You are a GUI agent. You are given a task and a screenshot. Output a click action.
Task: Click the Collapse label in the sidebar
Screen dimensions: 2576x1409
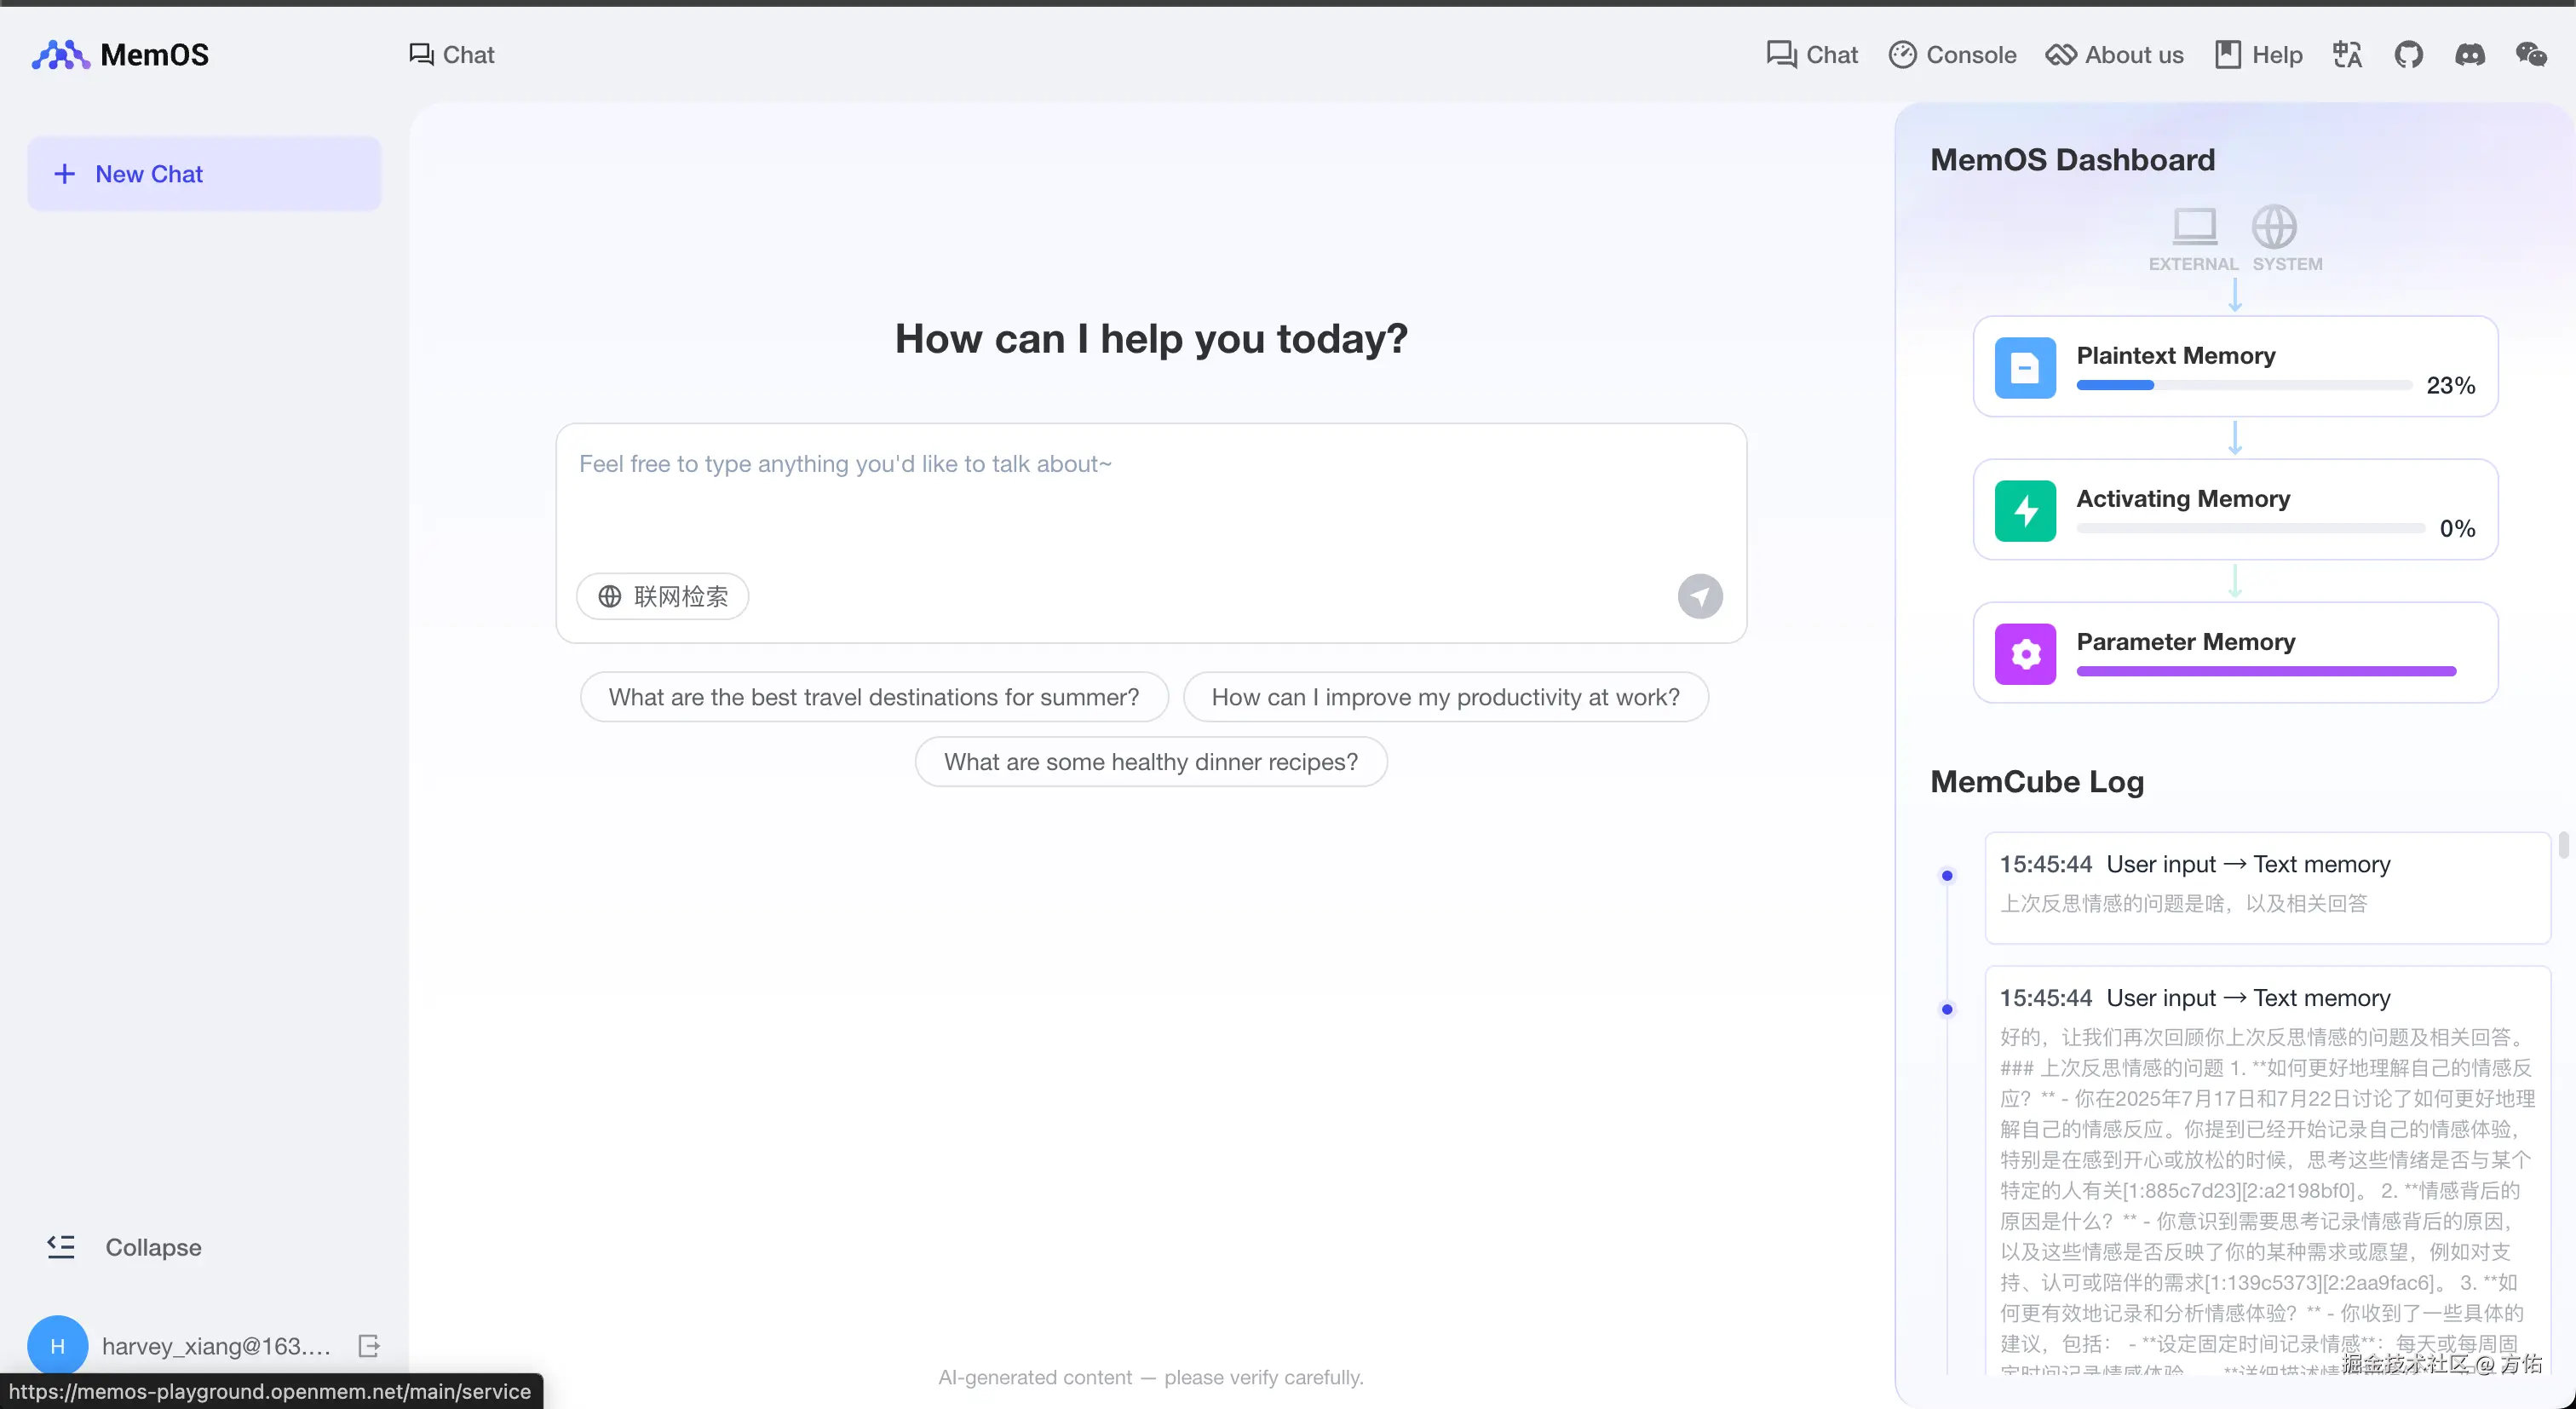click(154, 1247)
